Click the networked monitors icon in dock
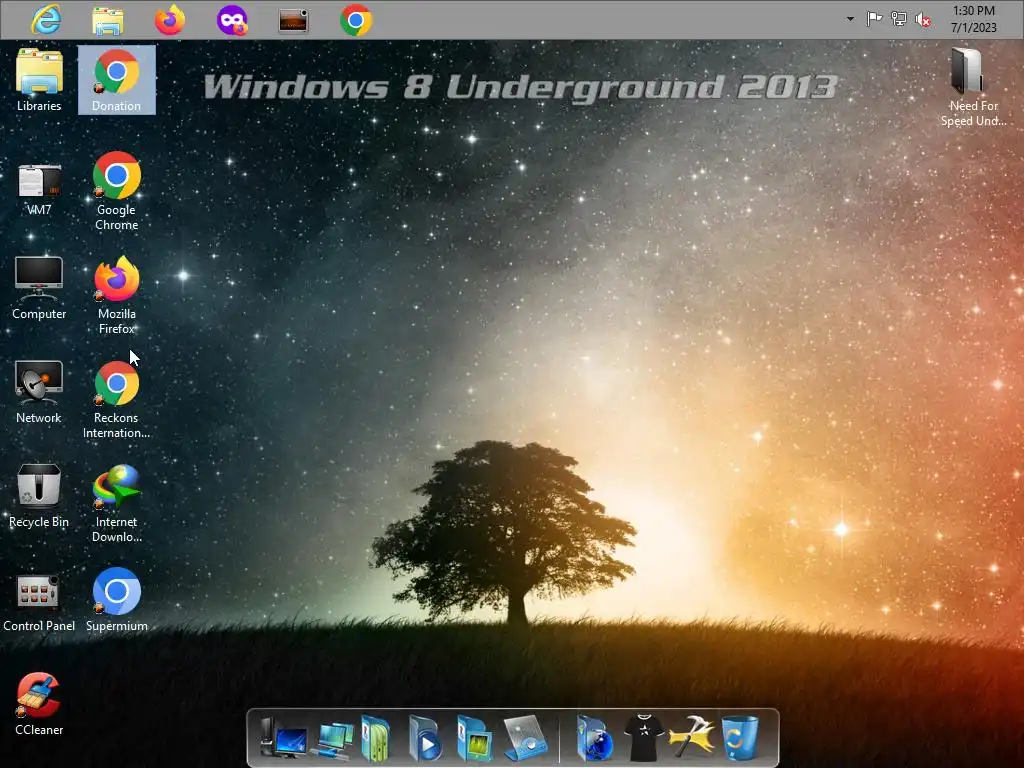The image size is (1024, 768). pos(334,740)
